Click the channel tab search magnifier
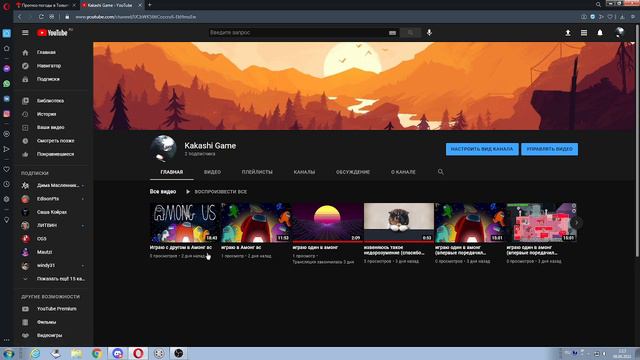 click(440, 172)
